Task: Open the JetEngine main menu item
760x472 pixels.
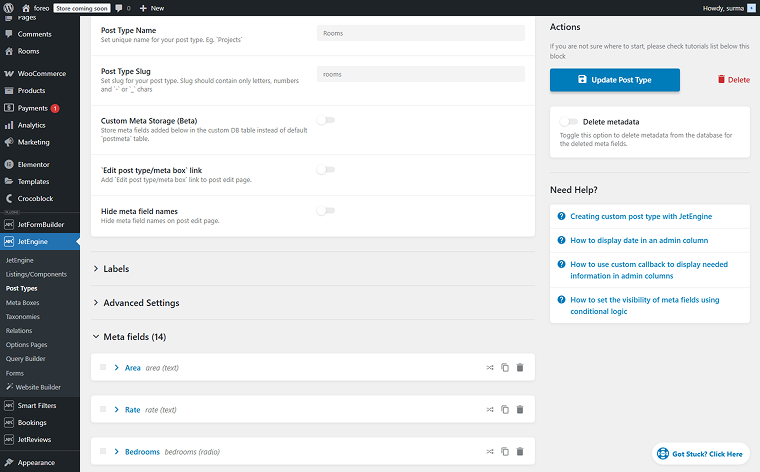Action: [x=40, y=241]
